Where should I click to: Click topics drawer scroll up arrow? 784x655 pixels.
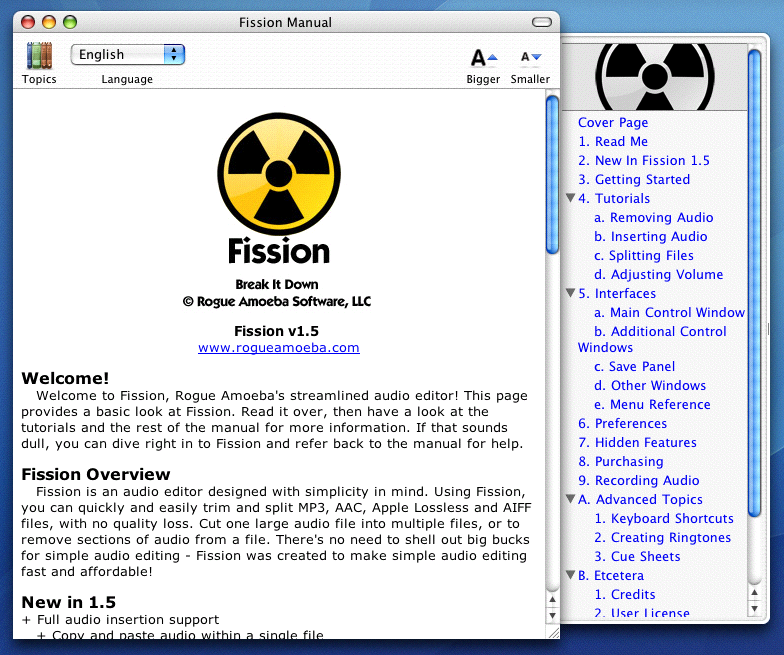tap(754, 592)
